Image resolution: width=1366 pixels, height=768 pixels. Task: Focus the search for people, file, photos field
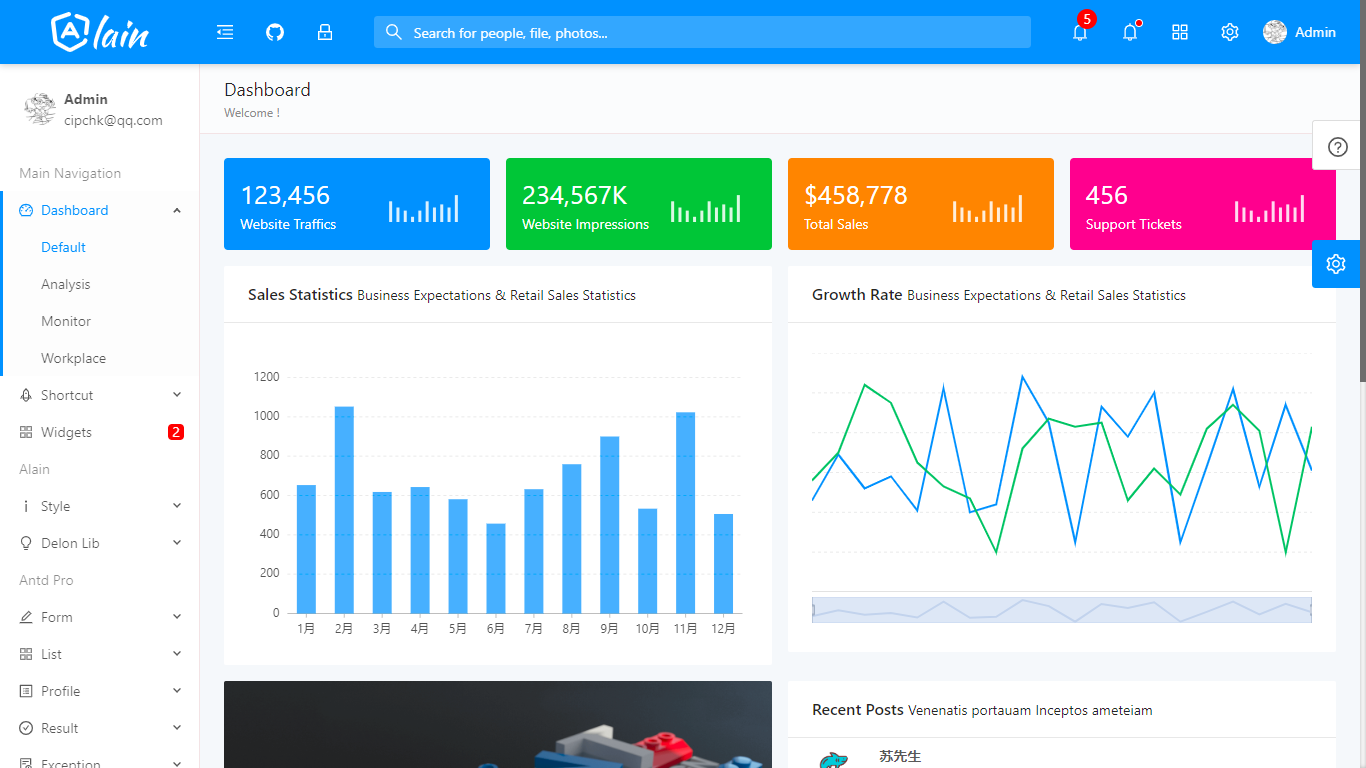tap(702, 32)
